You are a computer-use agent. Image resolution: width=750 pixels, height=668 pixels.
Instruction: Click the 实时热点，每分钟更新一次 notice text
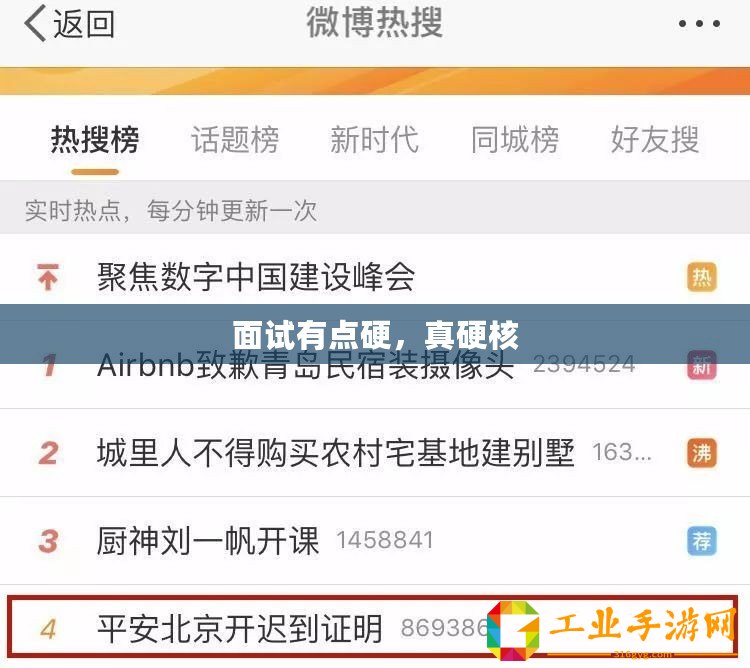tap(171, 210)
